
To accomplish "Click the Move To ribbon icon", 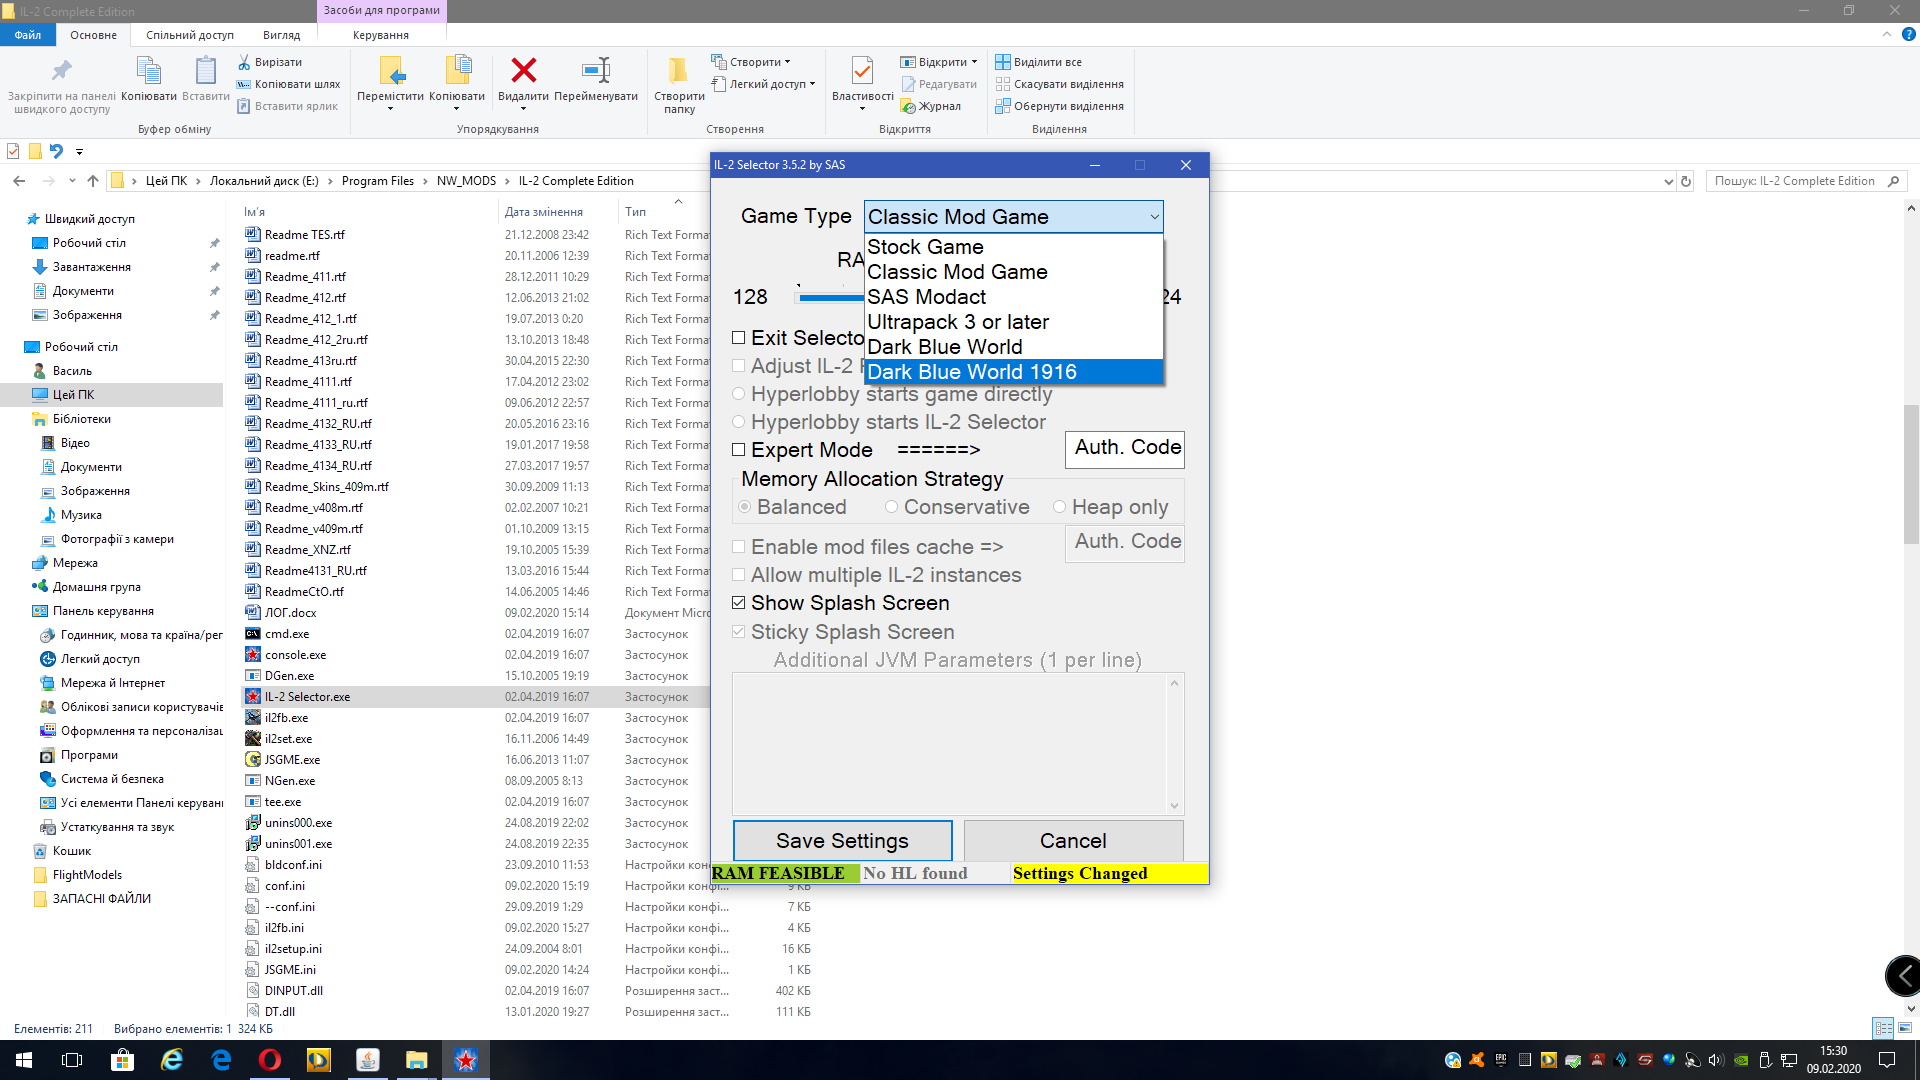I will 391,72.
